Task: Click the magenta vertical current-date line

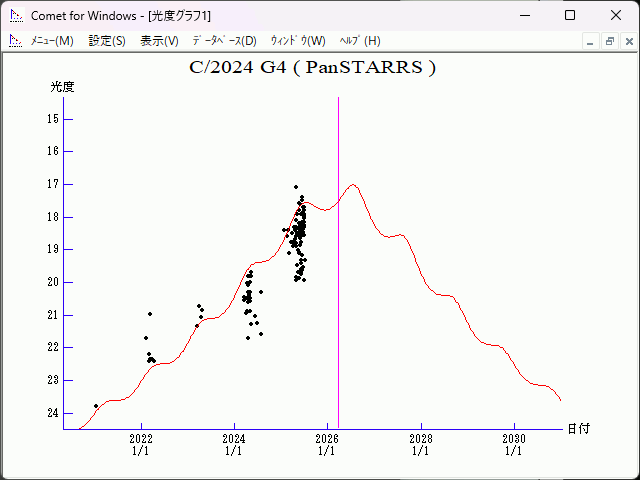Action: click(338, 300)
